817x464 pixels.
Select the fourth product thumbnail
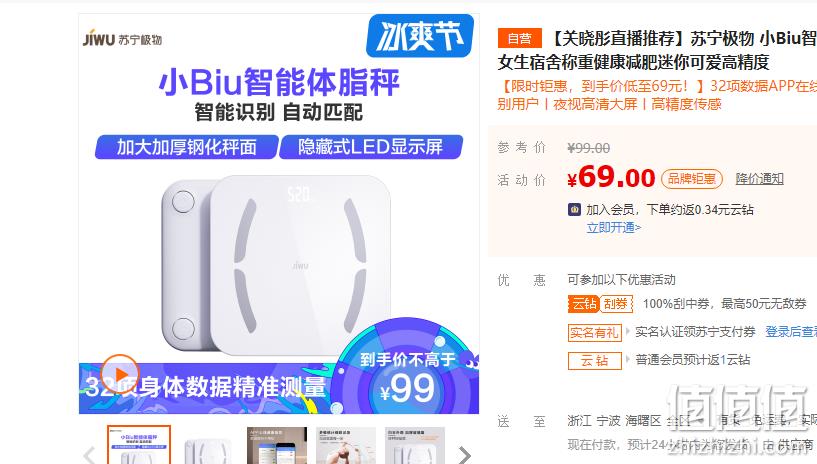[346, 446]
